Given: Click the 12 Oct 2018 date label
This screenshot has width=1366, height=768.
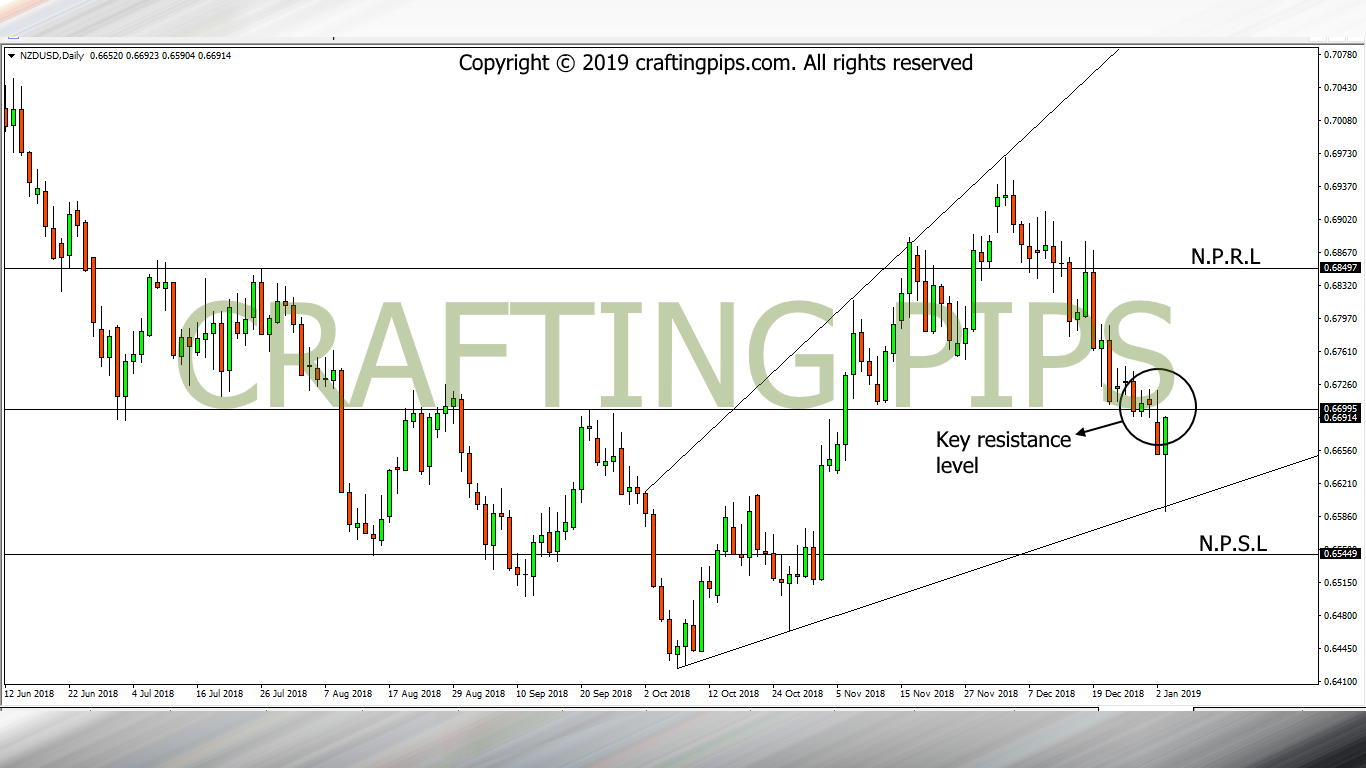Looking at the screenshot, I should click(x=733, y=692).
